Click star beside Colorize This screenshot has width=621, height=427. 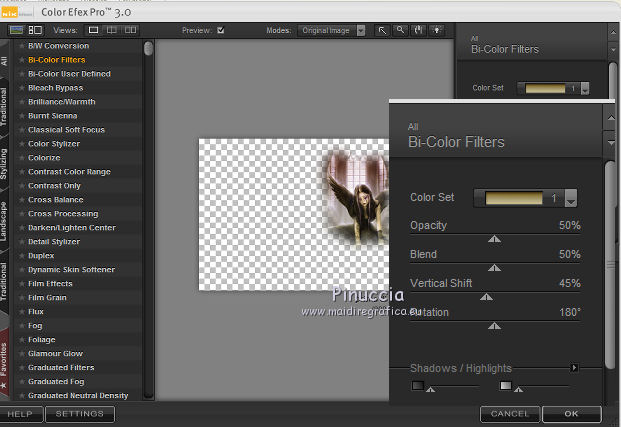click(x=22, y=158)
